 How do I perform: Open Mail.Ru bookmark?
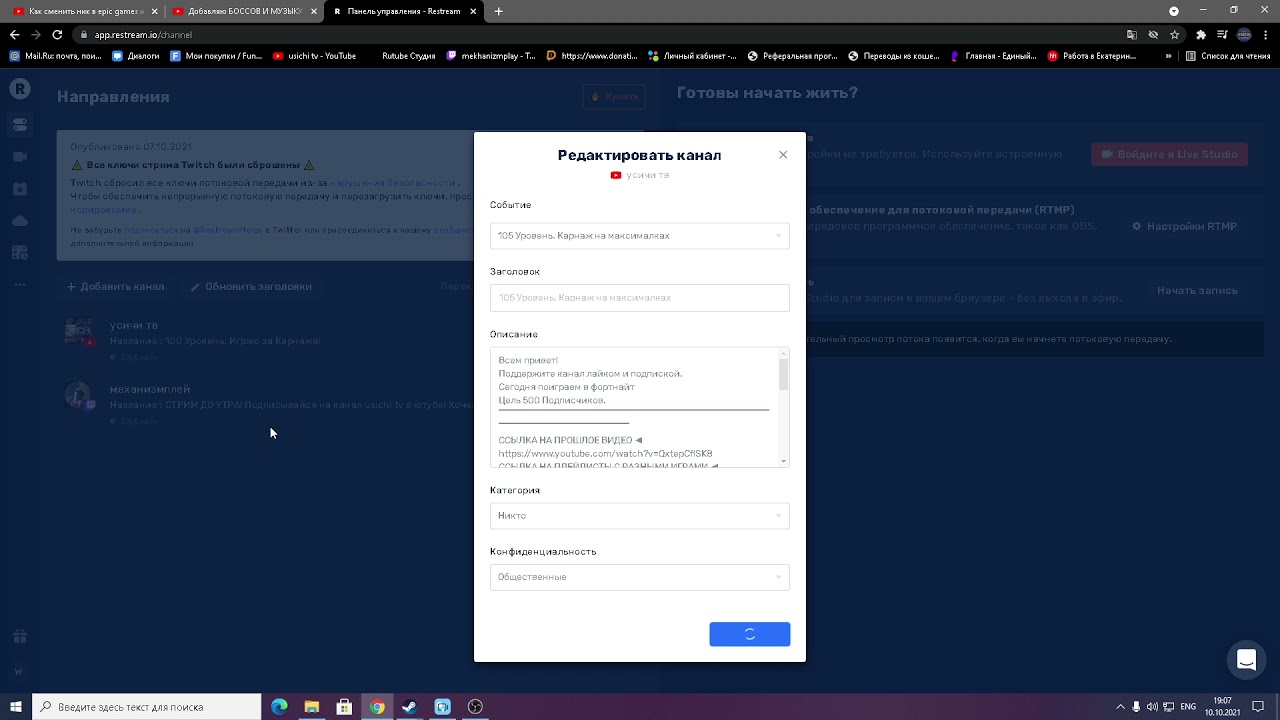(x=56, y=56)
